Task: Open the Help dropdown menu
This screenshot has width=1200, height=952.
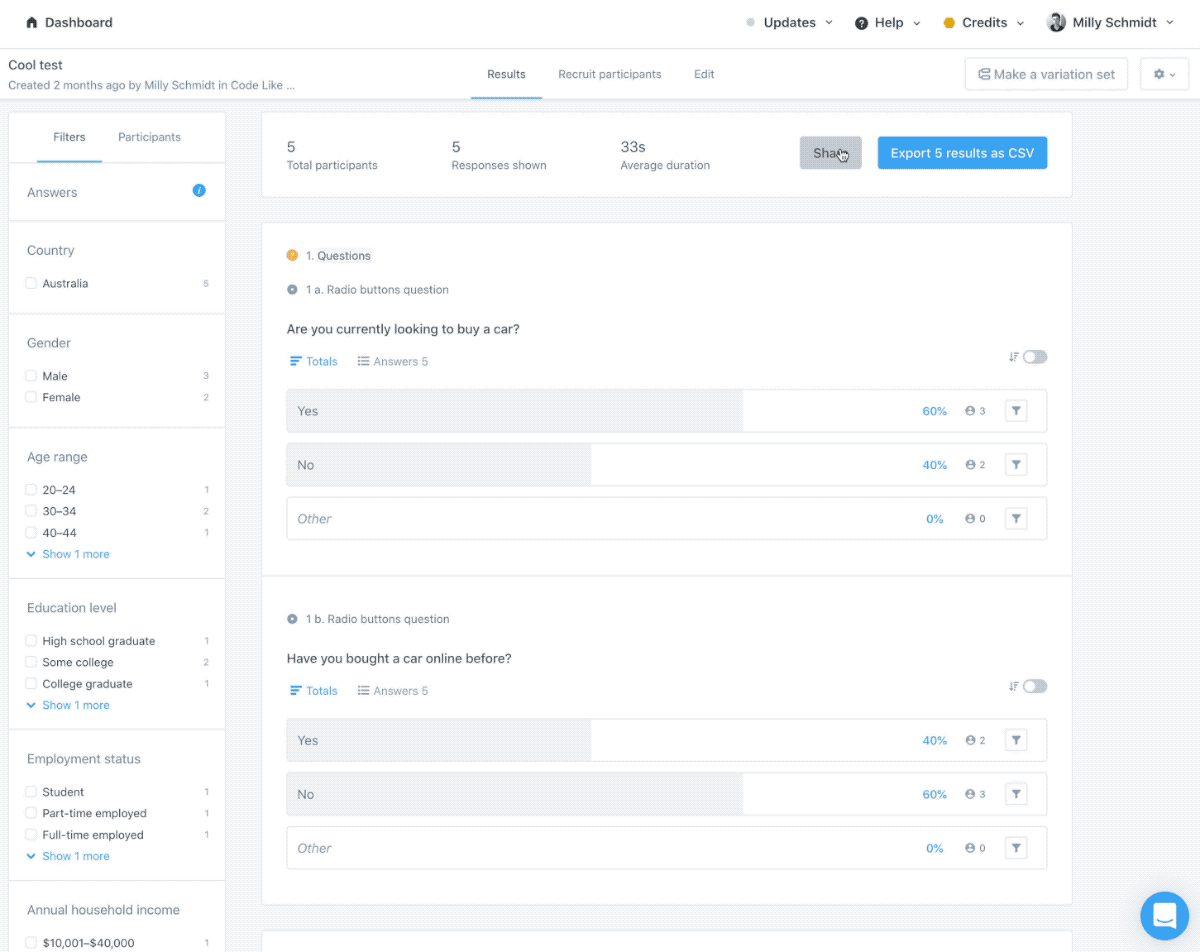Action: tap(888, 22)
